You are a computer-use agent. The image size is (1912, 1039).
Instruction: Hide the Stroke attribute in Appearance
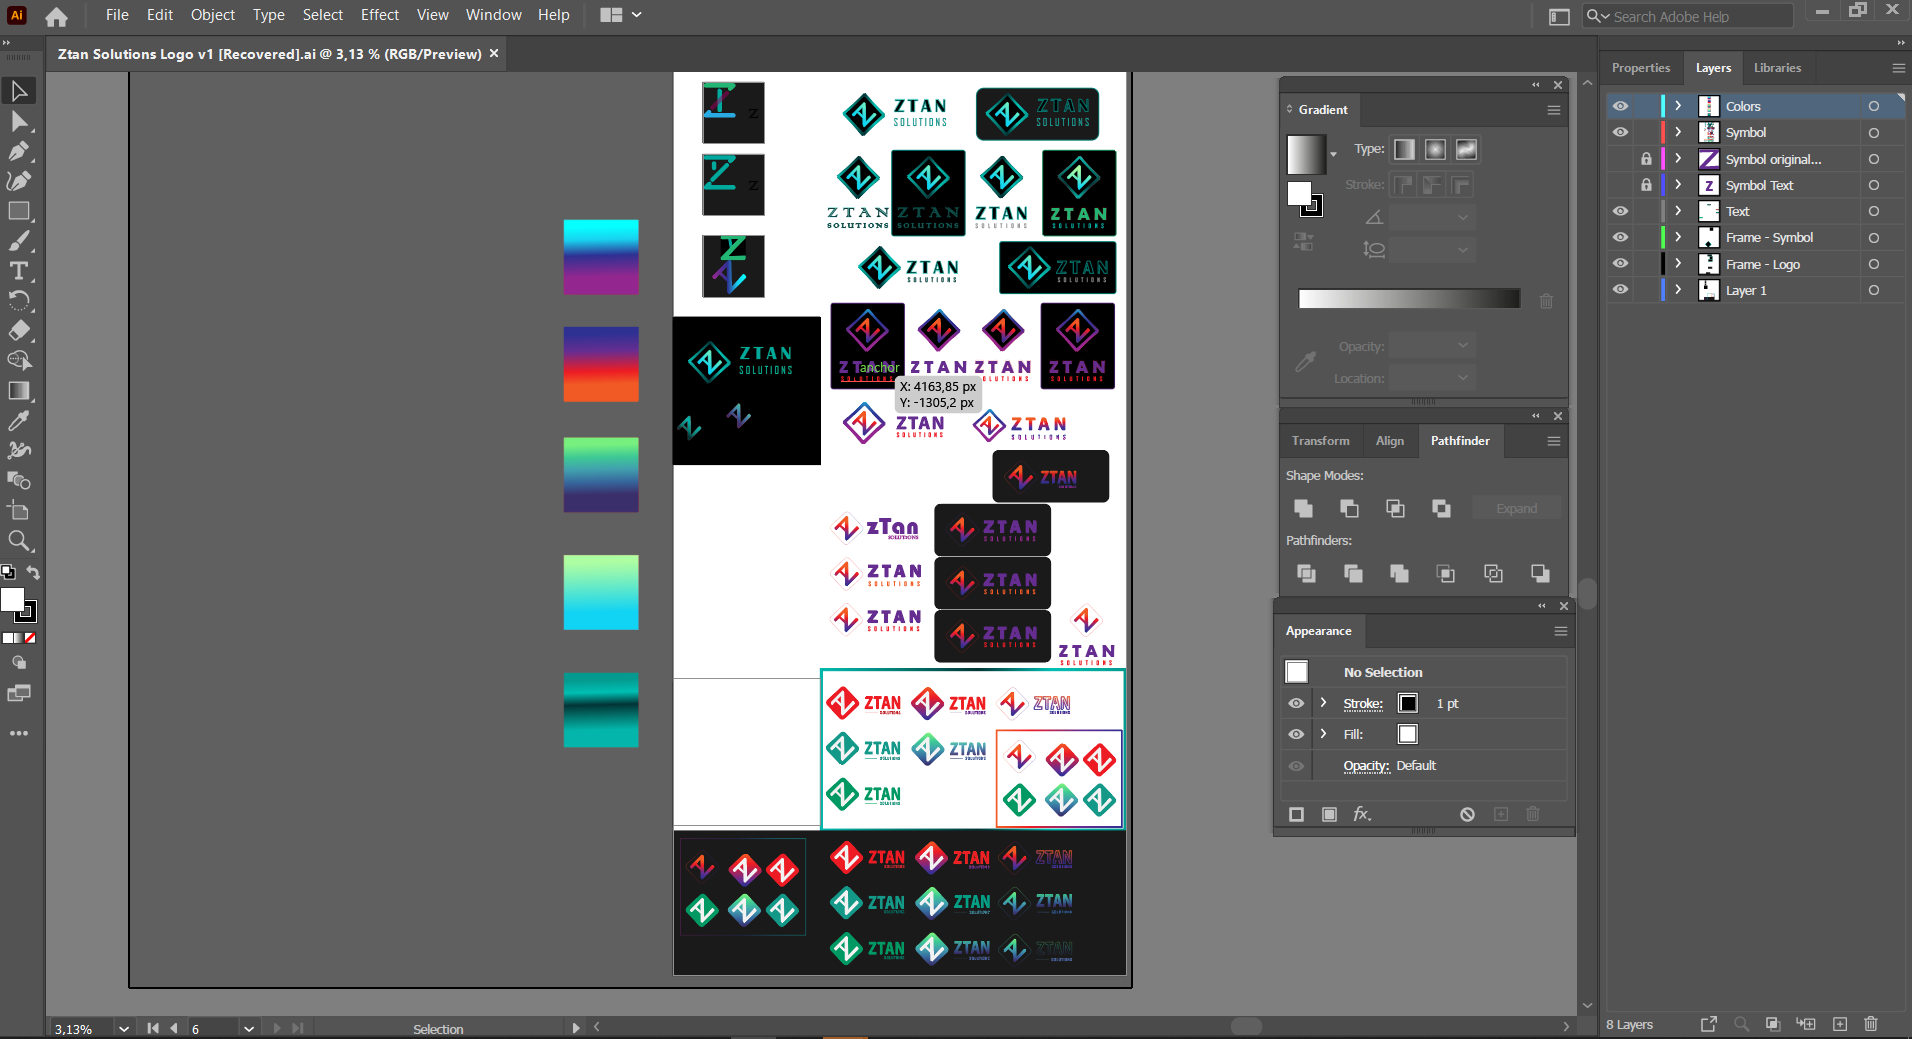coord(1296,703)
